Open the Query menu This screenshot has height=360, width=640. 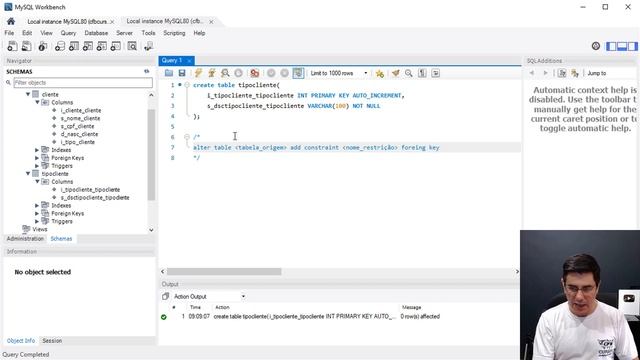68,33
